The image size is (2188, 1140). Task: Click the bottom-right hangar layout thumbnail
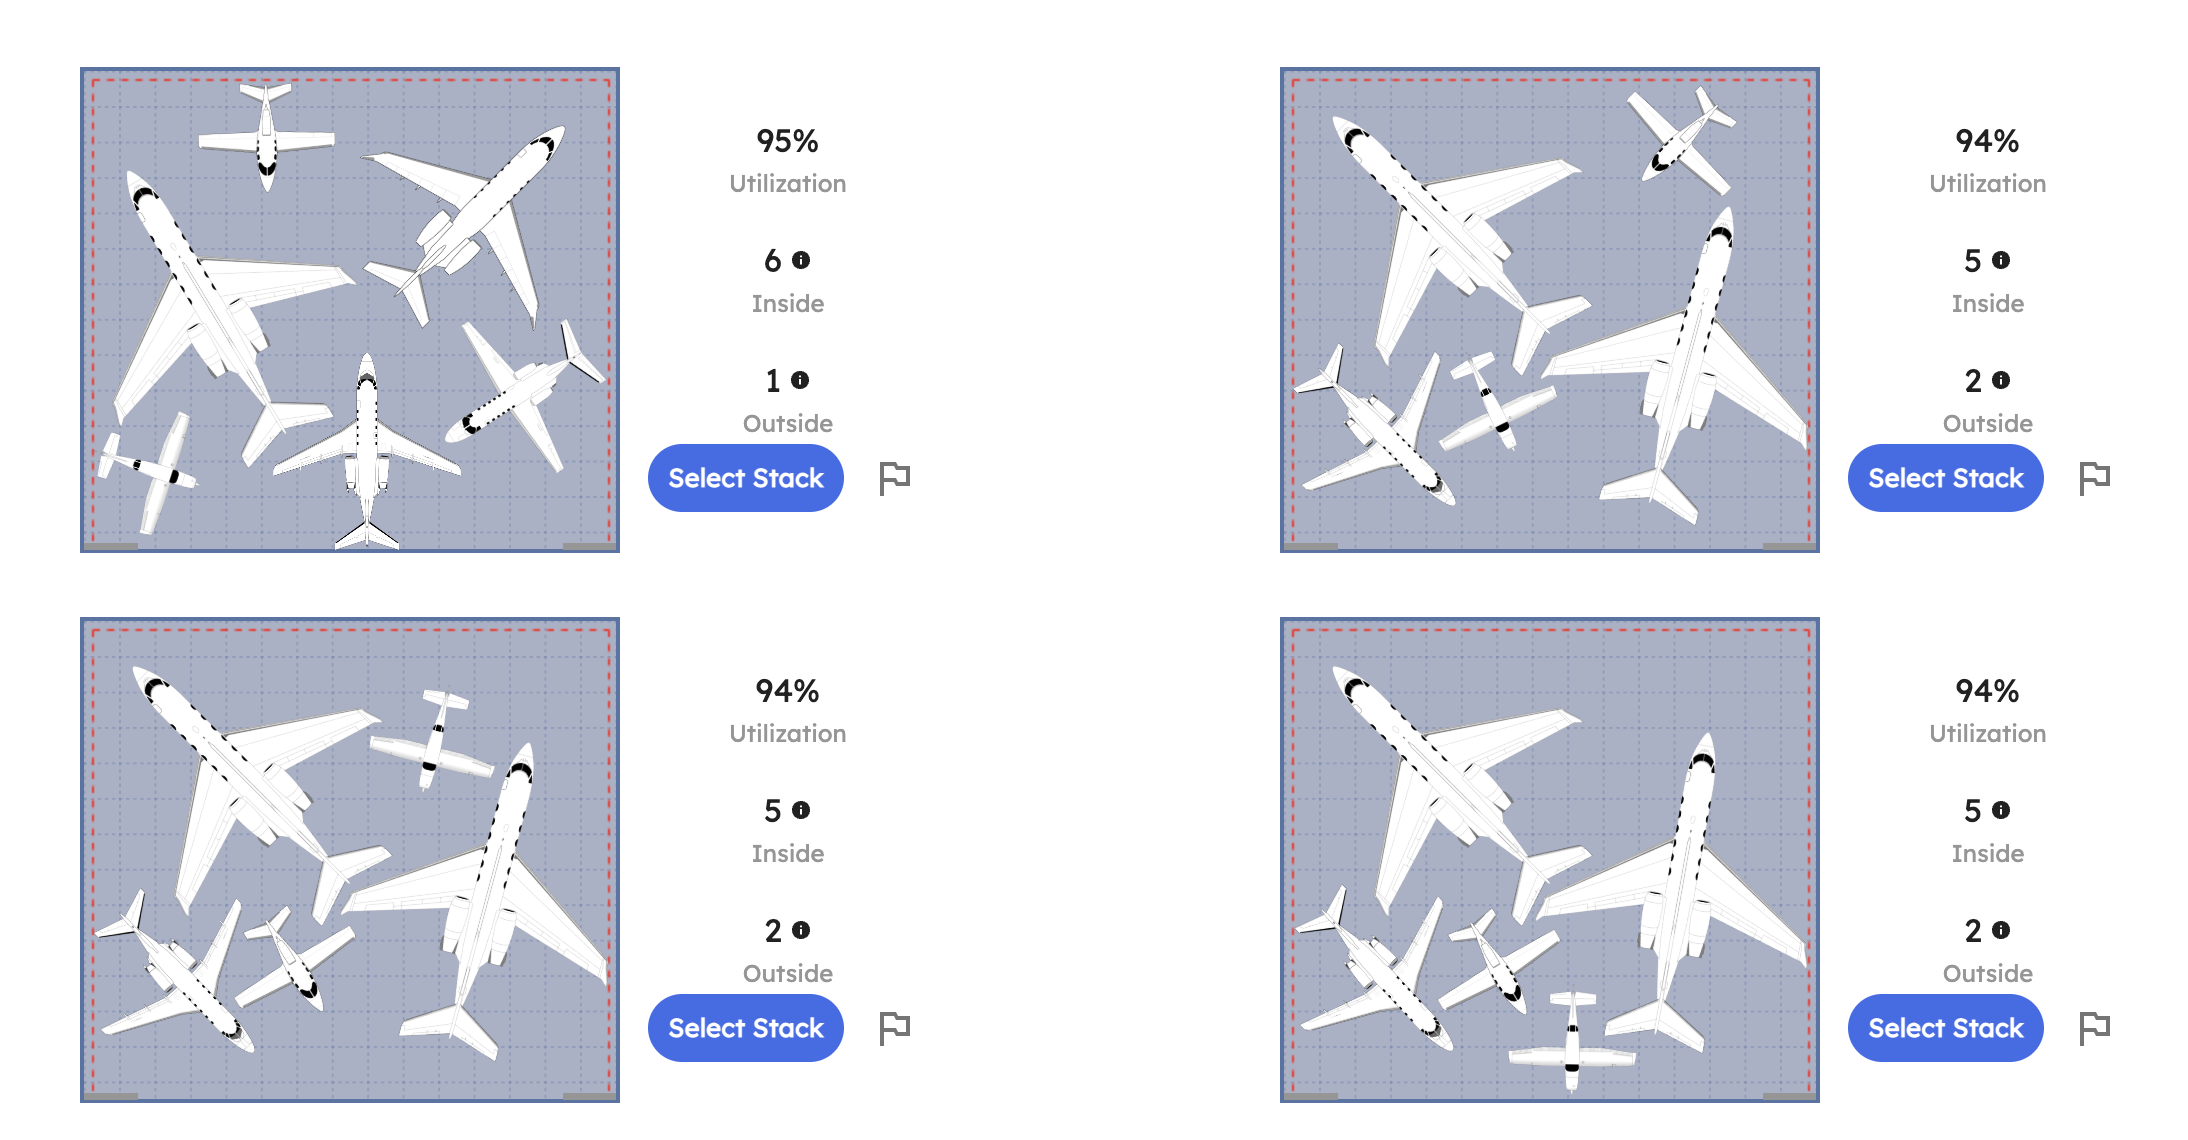[x=1550, y=860]
